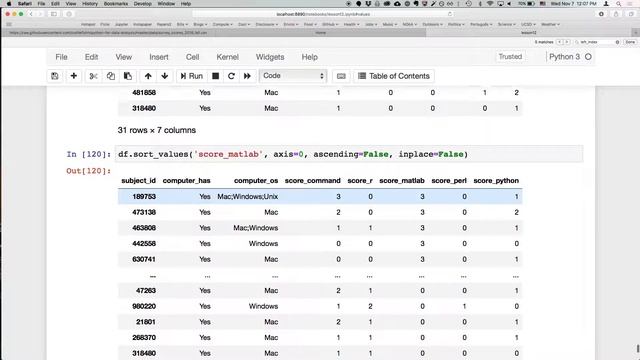Open the notebook View menu

pyautogui.click(x=123, y=57)
